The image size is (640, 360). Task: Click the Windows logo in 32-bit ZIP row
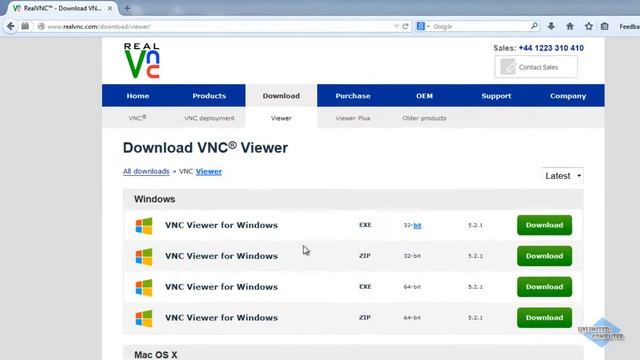pyautogui.click(x=144, y=257)
